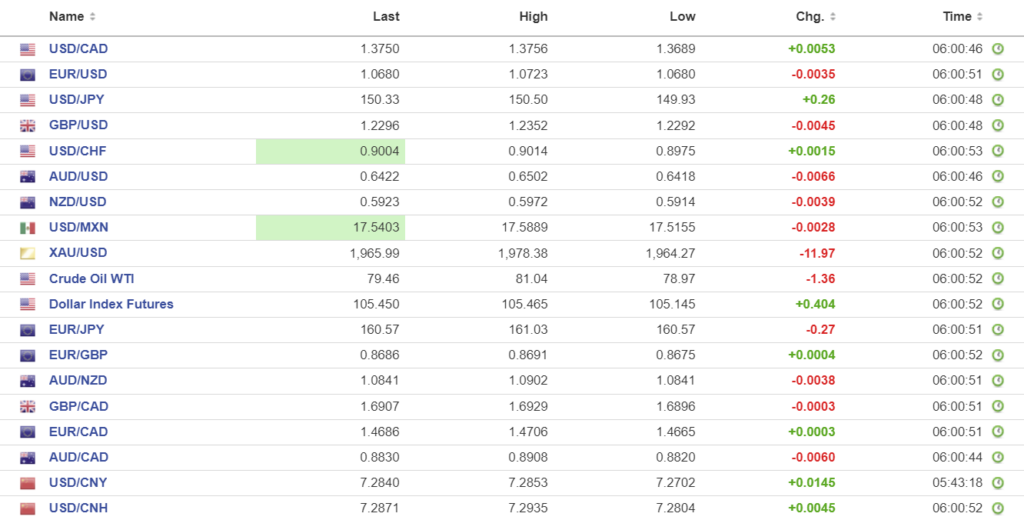Viewport: 1024px width, 520px height.
Task: Click the gold bar icon beside XAU/USD
Action: [28, 254]
